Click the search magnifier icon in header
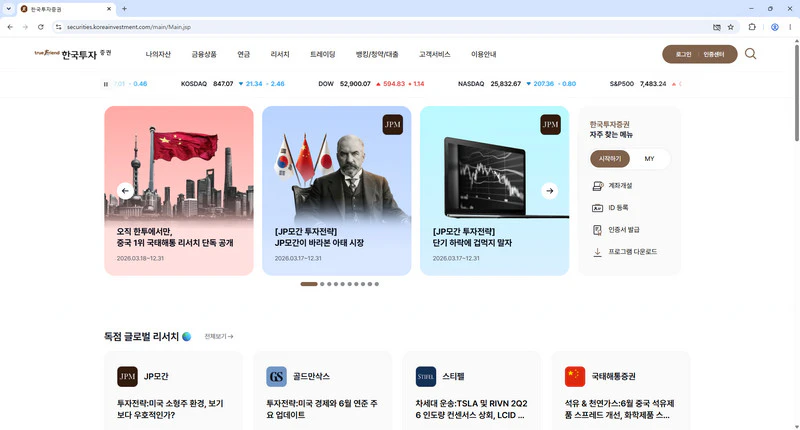800x430 pixels. click(750, 54)
